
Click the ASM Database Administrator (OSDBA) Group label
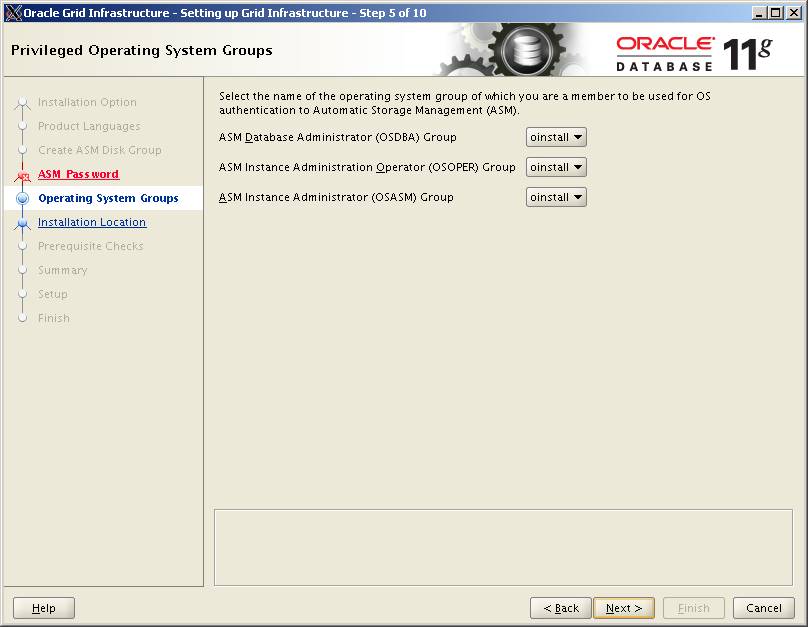[x=338, y=137]
